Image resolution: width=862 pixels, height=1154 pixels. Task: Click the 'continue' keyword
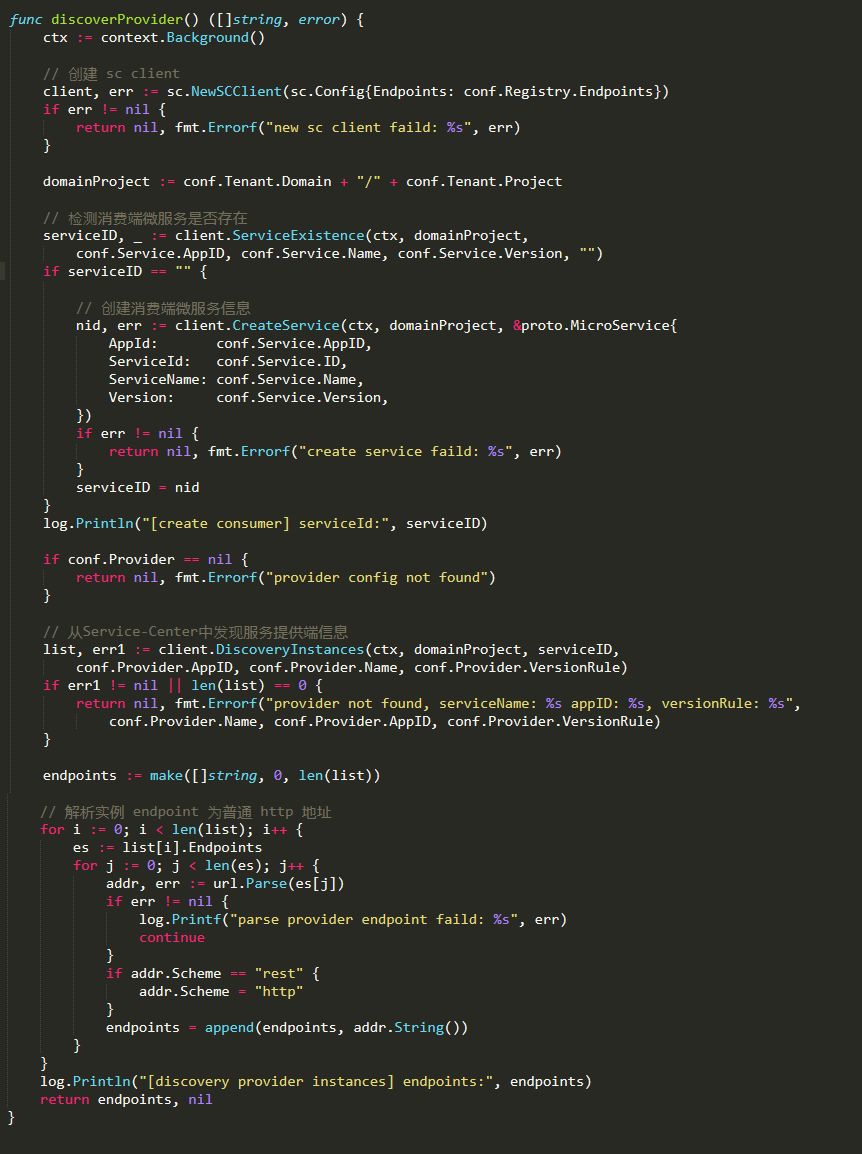172,938
